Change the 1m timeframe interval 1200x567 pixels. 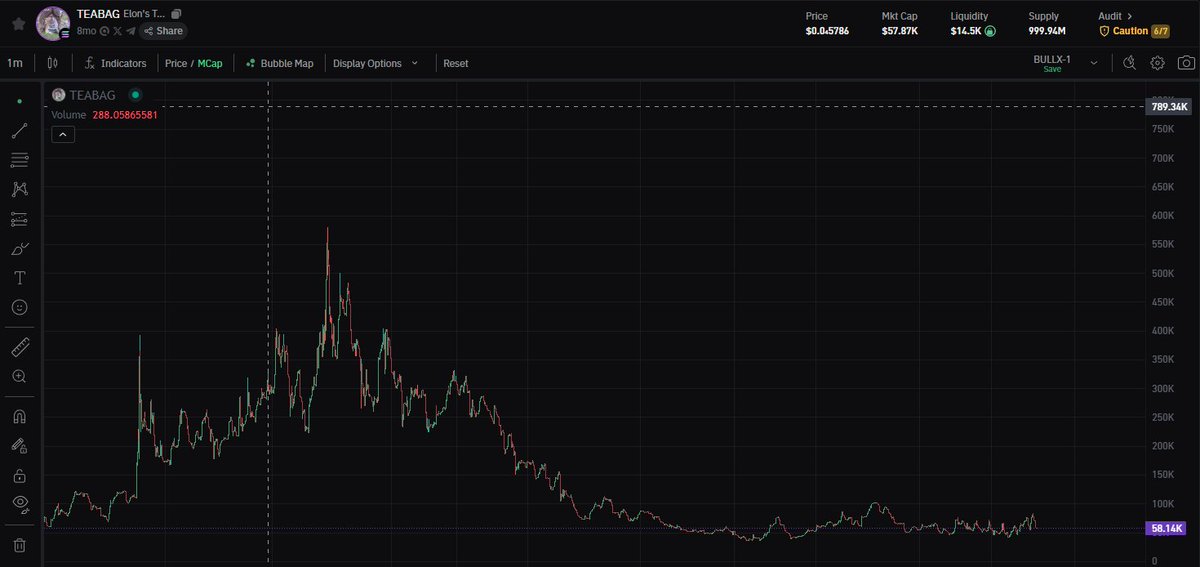click(15, 63)
